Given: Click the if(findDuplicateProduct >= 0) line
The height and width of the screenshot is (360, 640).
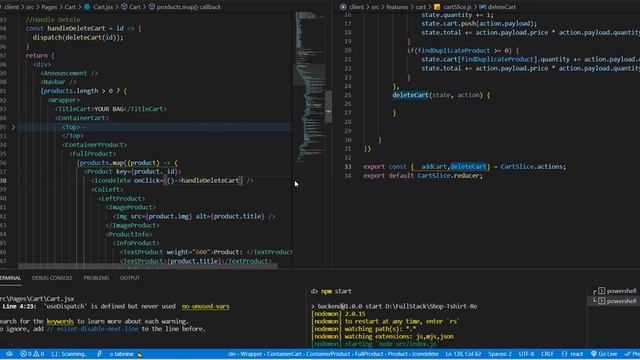Looking at the screenshot, I should (x=462, y=51).
